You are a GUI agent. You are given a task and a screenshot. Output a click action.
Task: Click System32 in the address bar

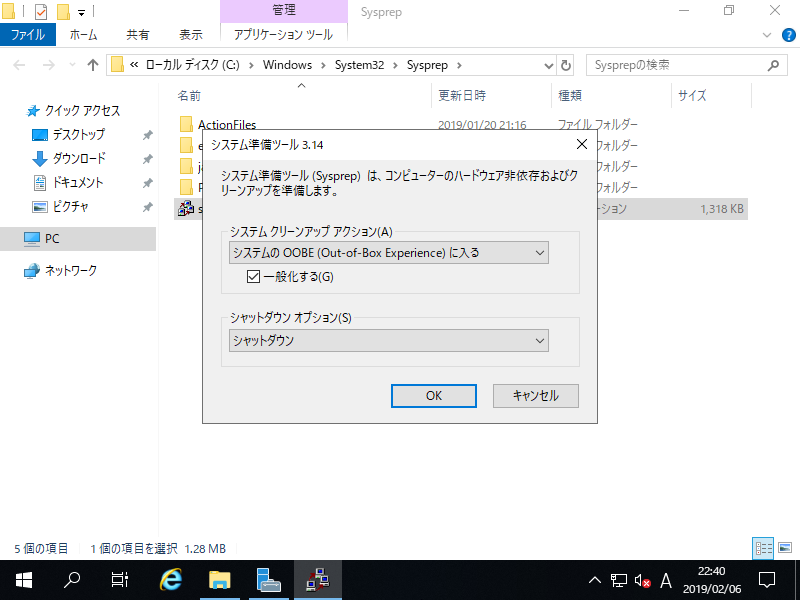pos(359,65)
